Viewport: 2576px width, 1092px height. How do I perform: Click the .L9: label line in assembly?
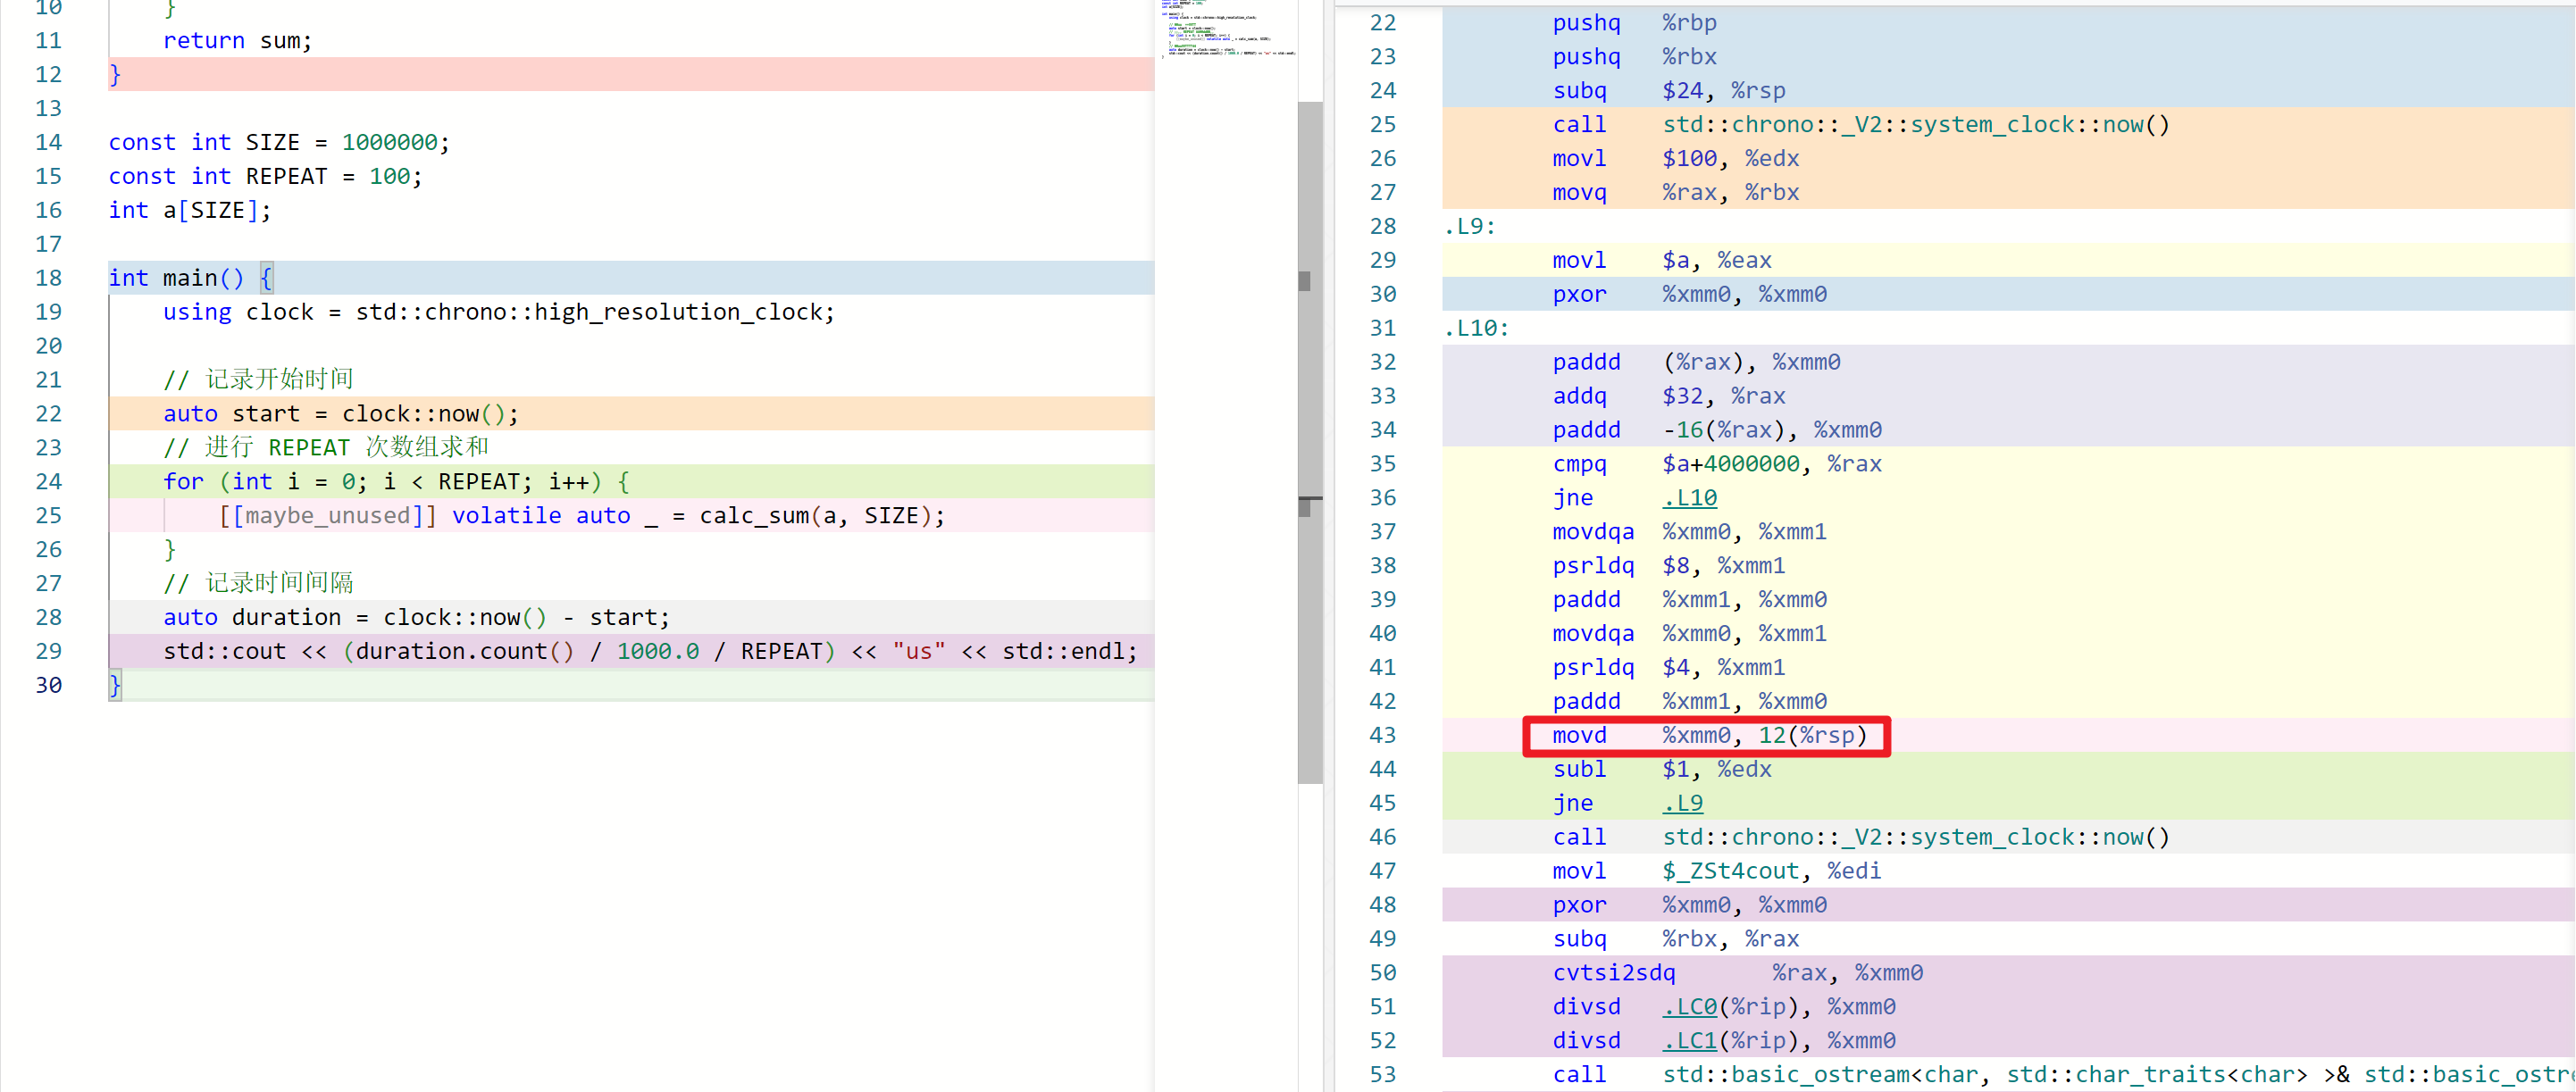pyautogui.click(x=1469, y=226)
